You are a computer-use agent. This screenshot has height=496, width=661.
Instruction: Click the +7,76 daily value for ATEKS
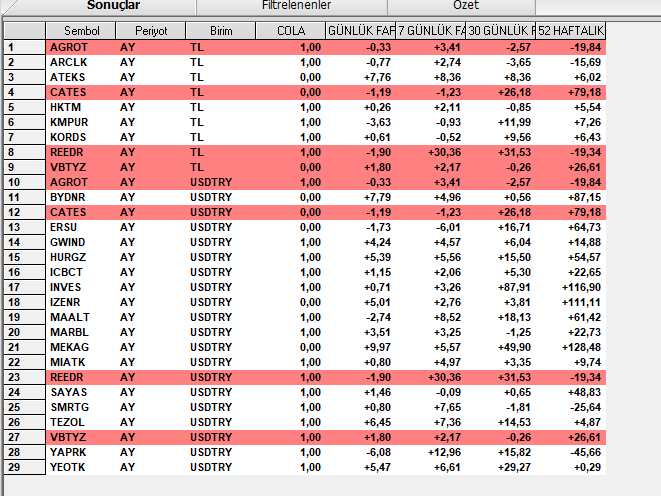pyautogui.click(x=377, y=78)
